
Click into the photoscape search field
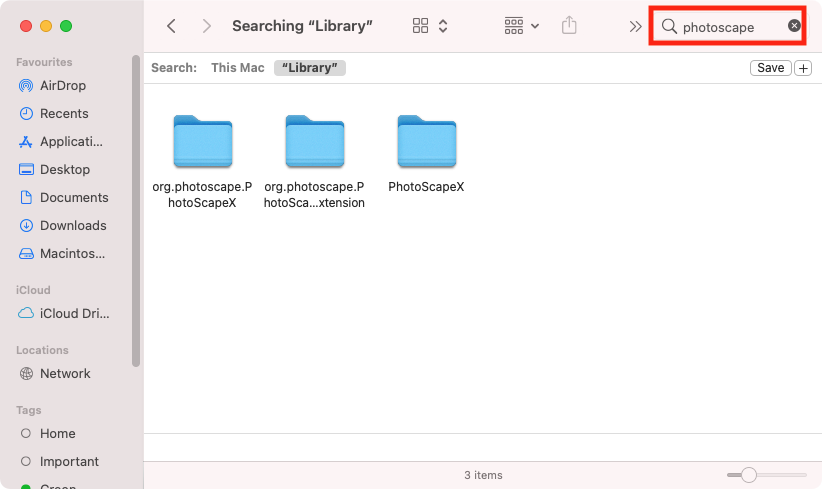click(x=728, y=26)
